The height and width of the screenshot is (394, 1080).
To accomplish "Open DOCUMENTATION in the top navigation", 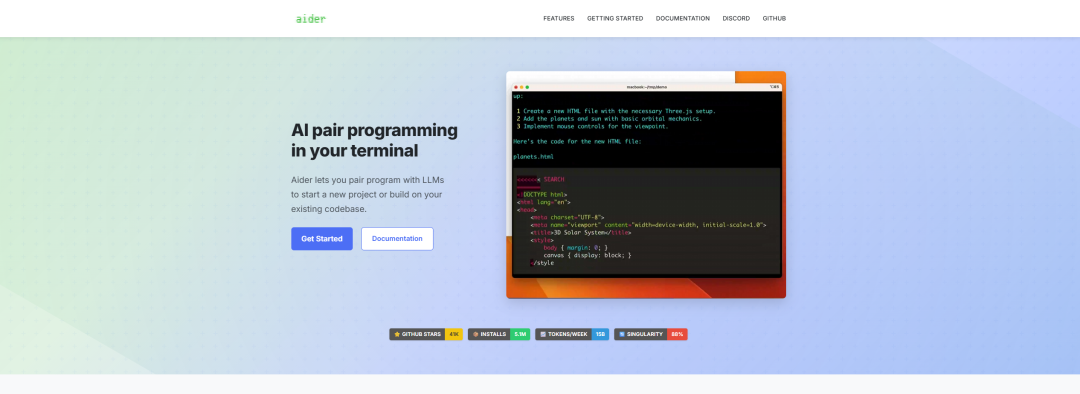I will 683,19.
